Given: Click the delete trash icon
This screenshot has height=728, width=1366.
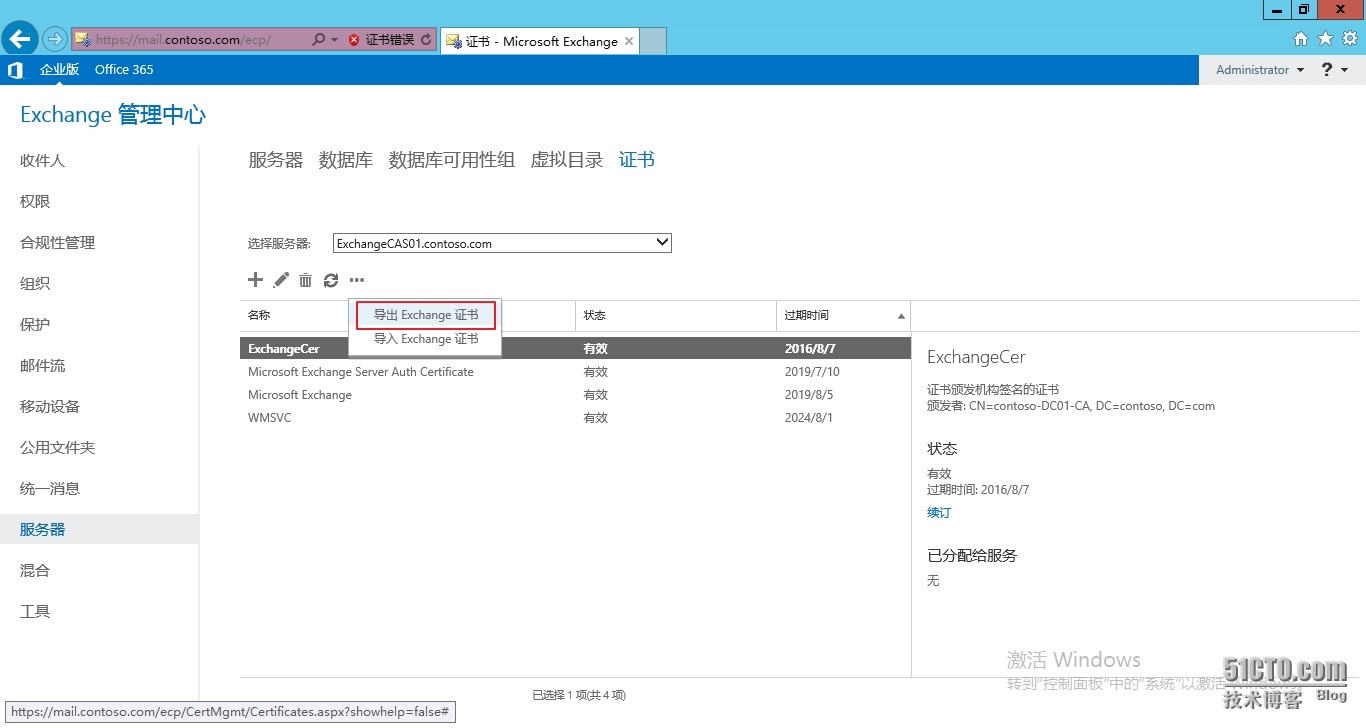Looking at the screenshot, I should [x=305, y=280].
